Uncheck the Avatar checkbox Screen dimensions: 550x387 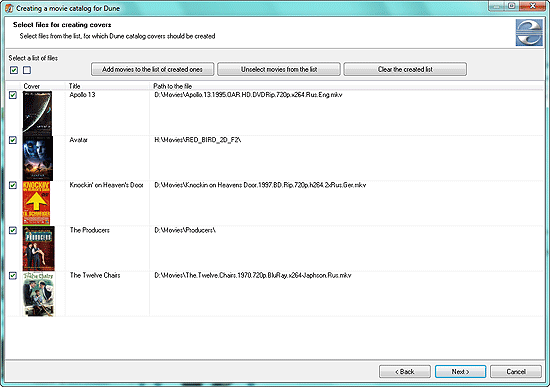(x=13, y=140)
